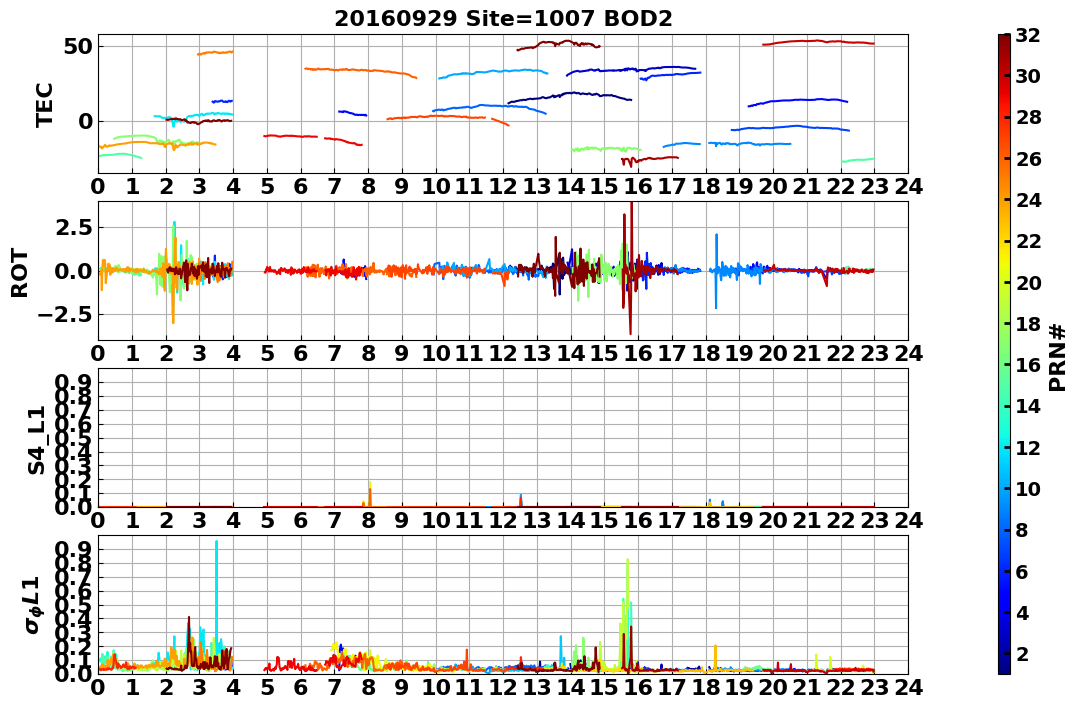Click the '4' tick on the colorbar

[1022, 612]
